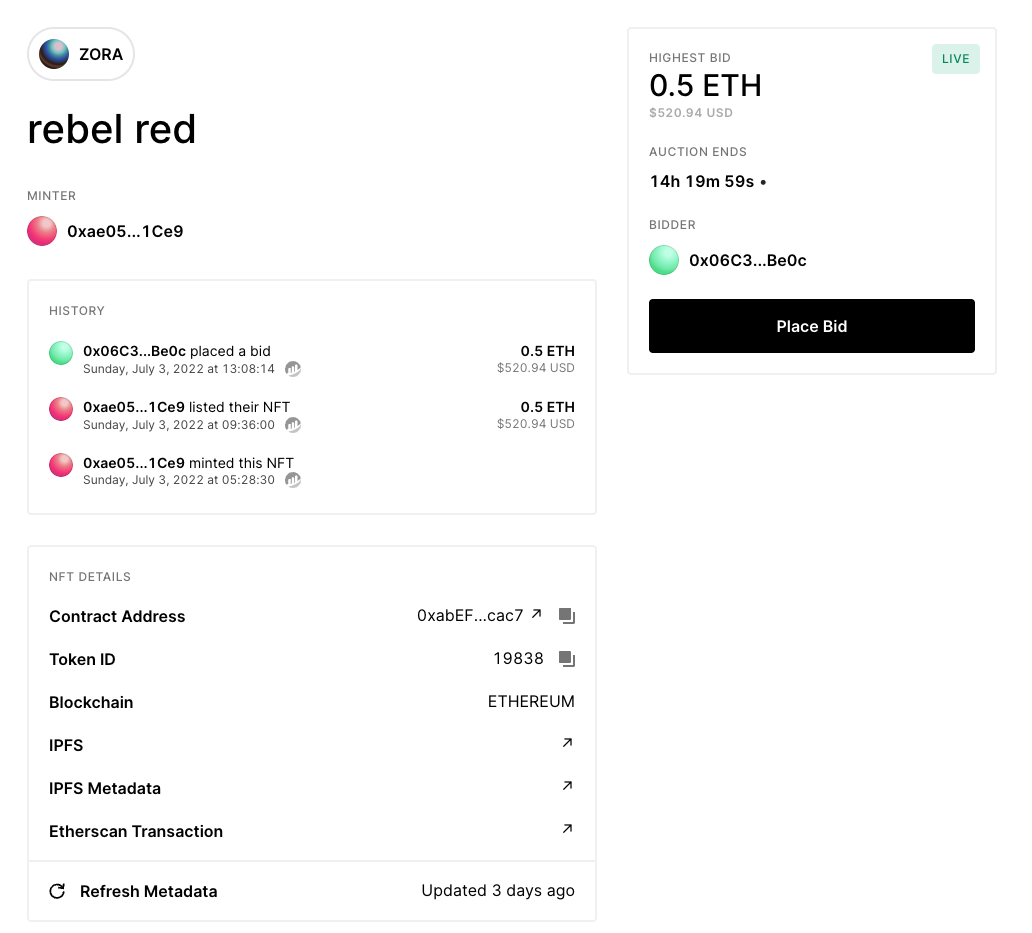
Task: Click the Place Bid button
Action: tap(811, 326)
